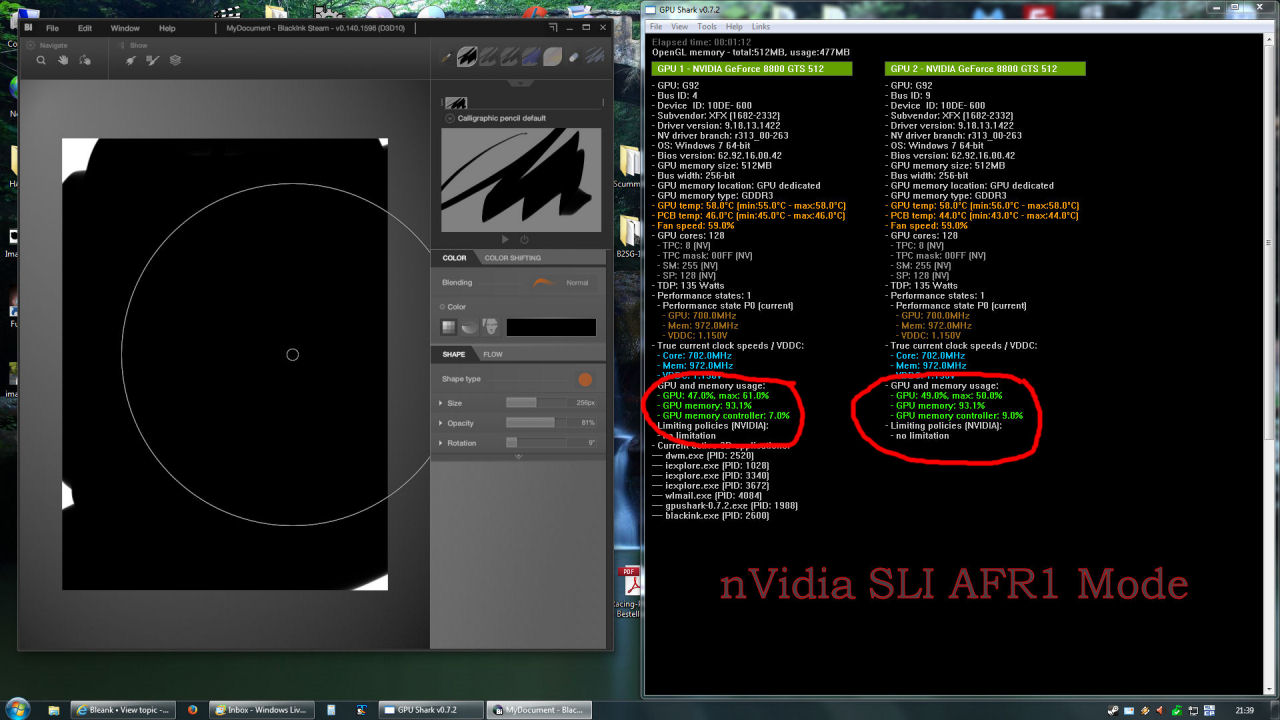Select the zoom magnifier tool in Navigate
The image size is (1280, 720).
point(41,60)
